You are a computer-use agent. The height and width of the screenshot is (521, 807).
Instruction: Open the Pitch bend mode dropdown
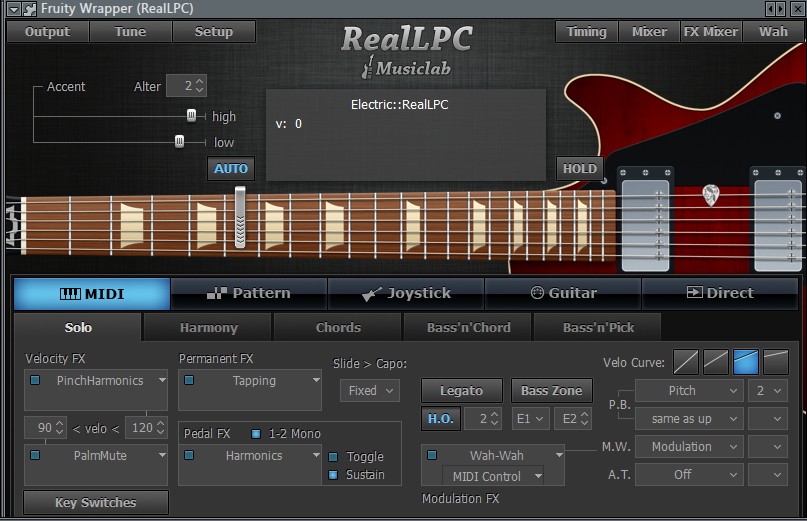click(689, 391)
